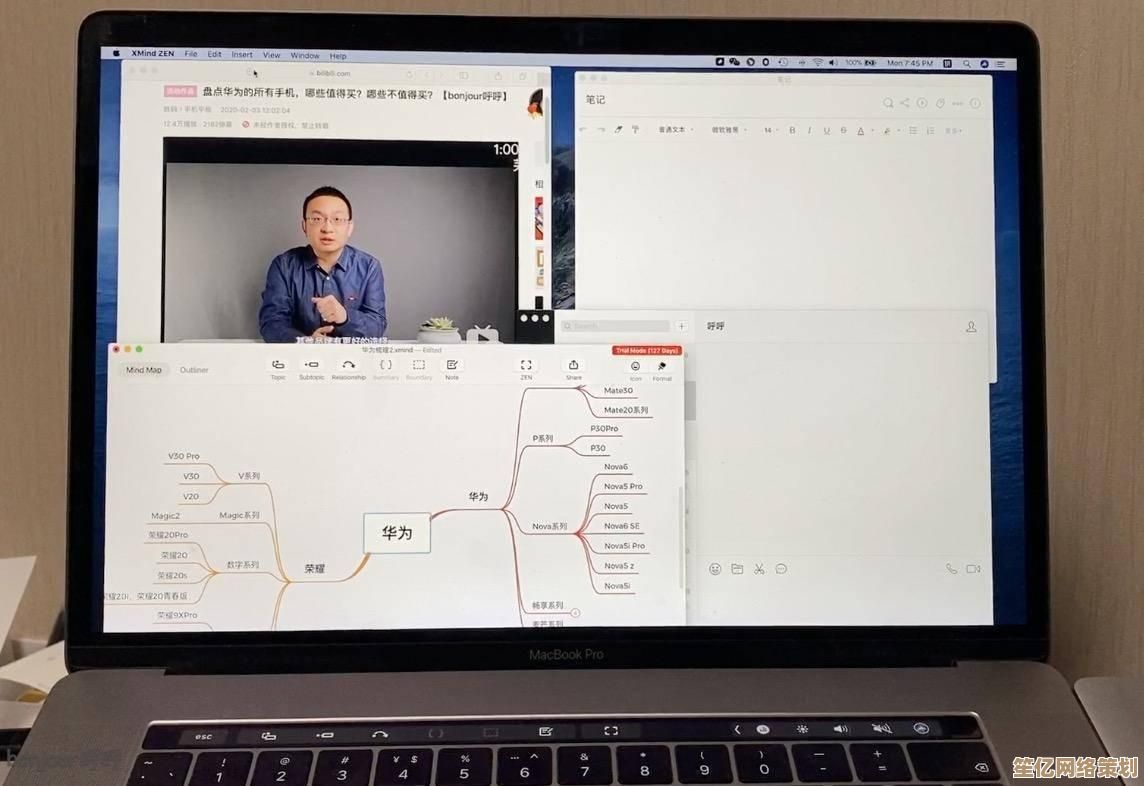
Task: Click the scissors screenshot icon in chat
Action: [x=759, y=569]
